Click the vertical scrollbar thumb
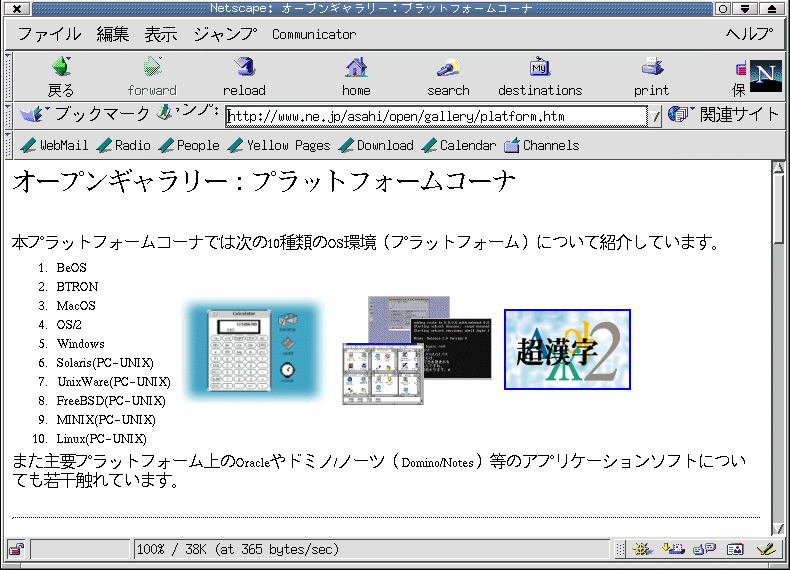 tap(778, 208)
